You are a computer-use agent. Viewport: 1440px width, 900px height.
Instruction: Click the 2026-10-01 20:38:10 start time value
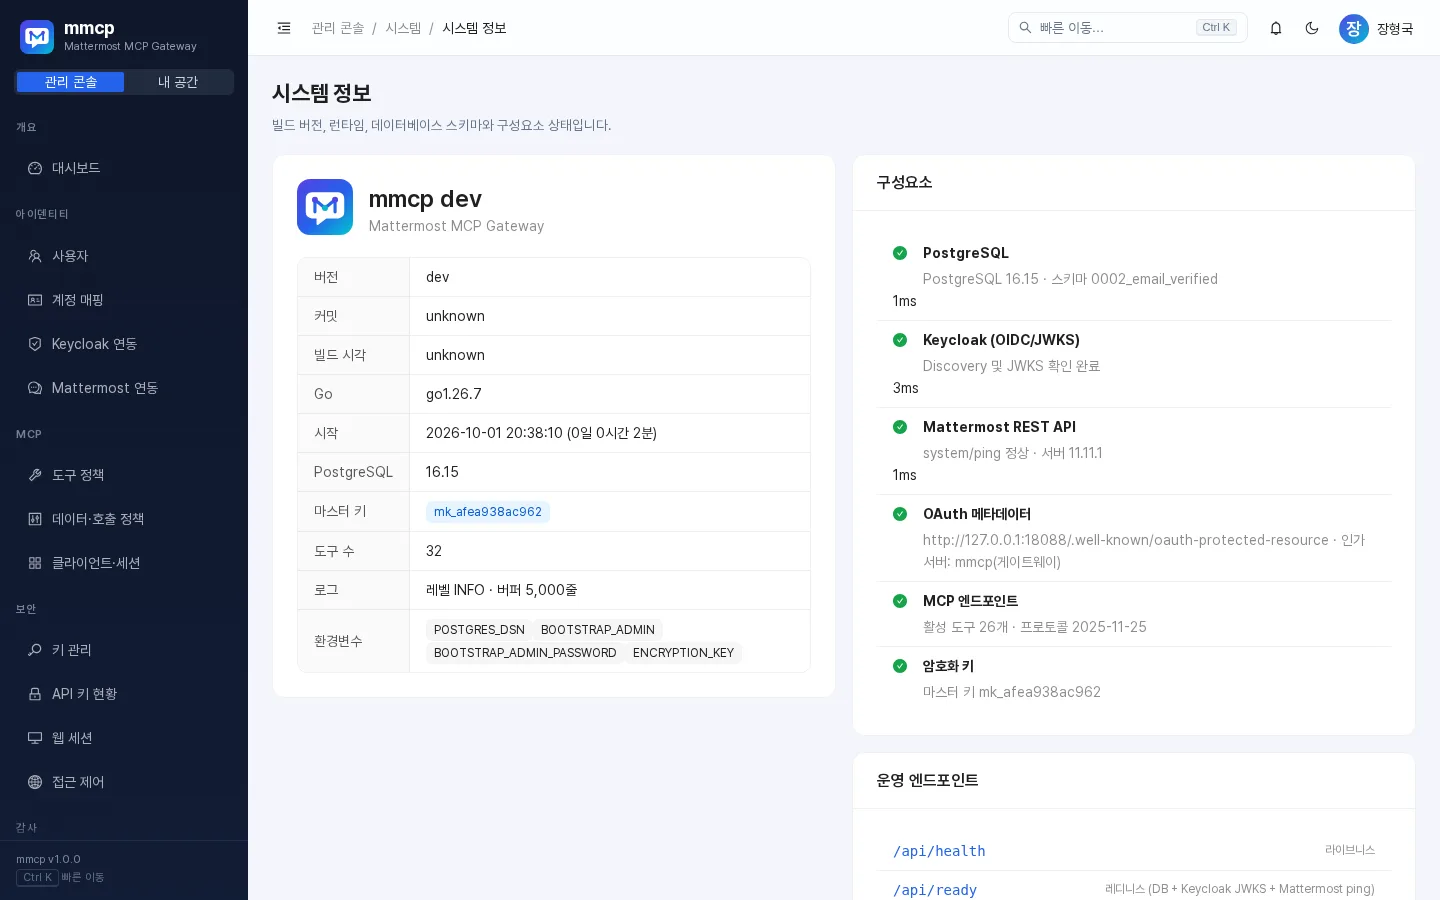pos(541,433)
